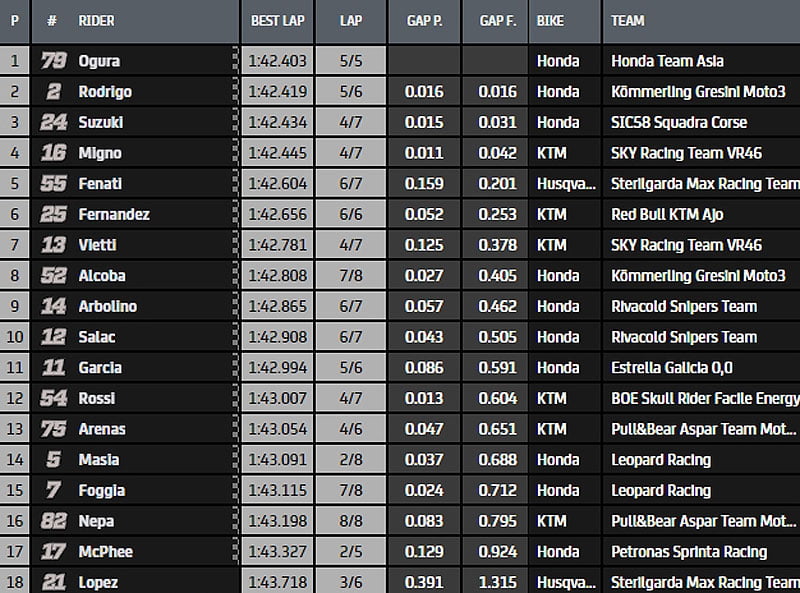Image resolution: width=800 pixels, height=593 pixels.
Task: Click number 21 badge for Lopez
Action: [54, 582]
